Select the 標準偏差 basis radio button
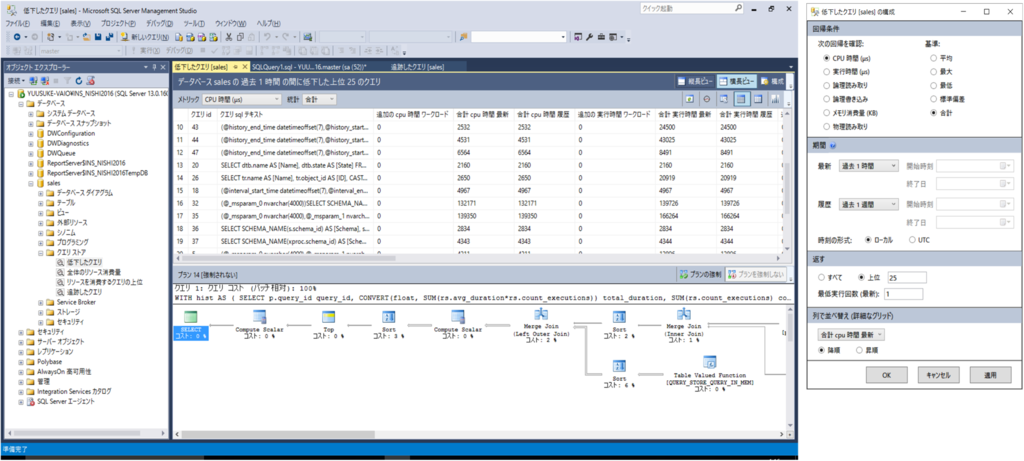Screen dimensions: 1024x461 pos(934,99)
